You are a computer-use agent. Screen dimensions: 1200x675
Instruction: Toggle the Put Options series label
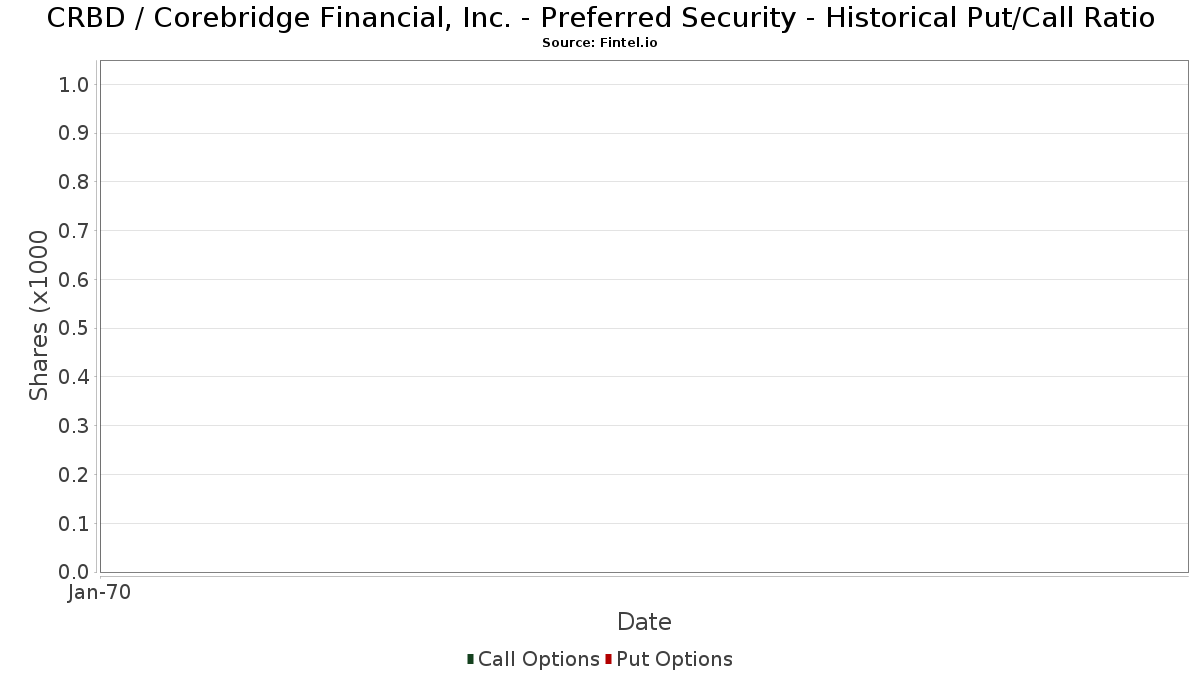pyautogui.click(x=675, y=659)
